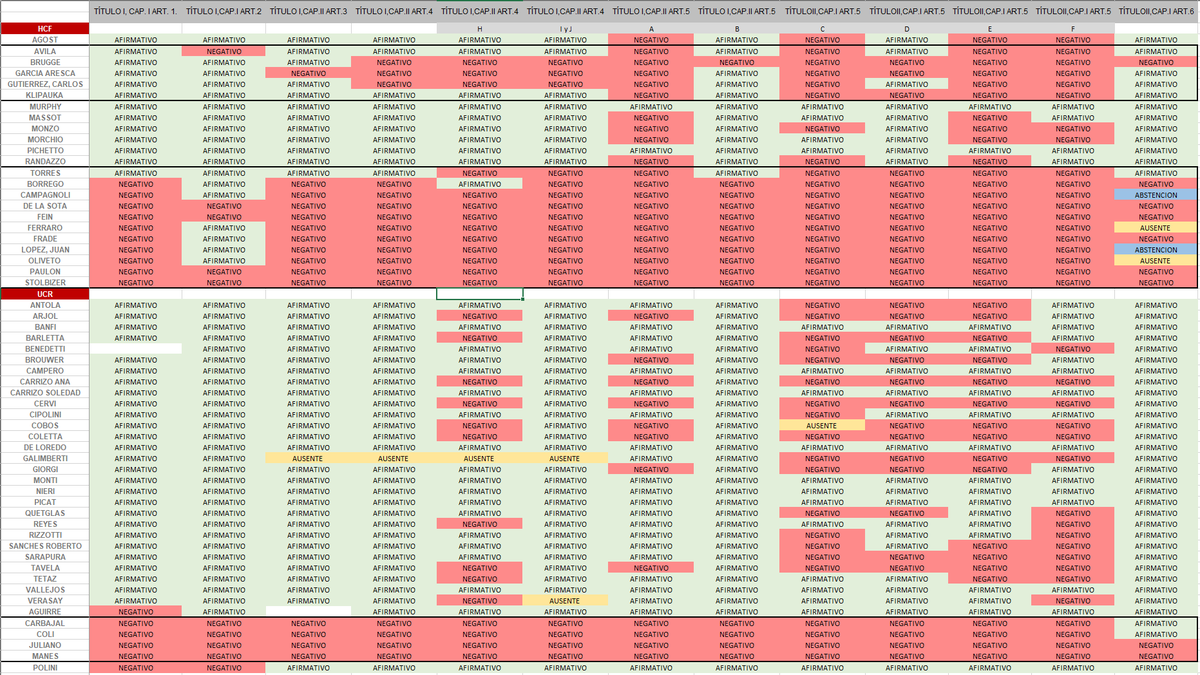Select the 'E' sub-header cell

pos(990,28)
